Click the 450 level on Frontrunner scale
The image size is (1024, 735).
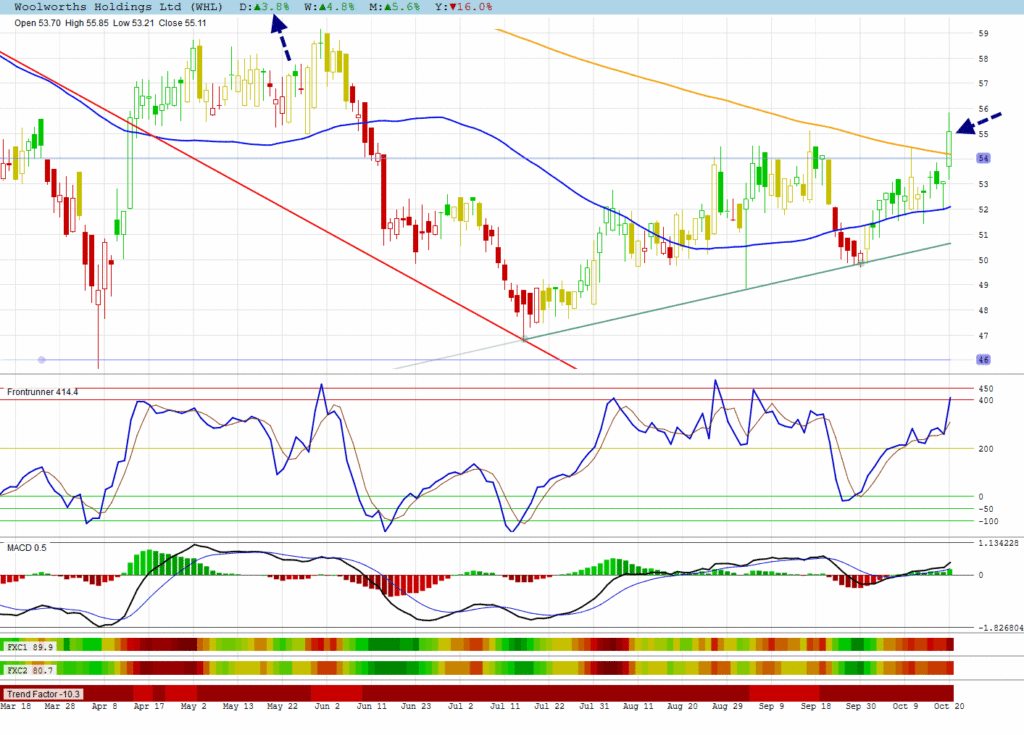point(984,388)
